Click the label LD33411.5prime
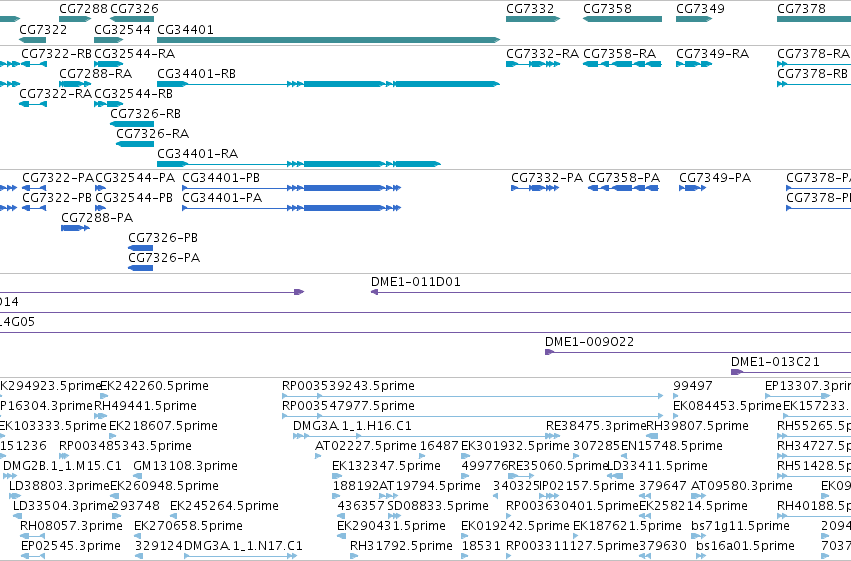851x561 pixels. pos(657,466)
